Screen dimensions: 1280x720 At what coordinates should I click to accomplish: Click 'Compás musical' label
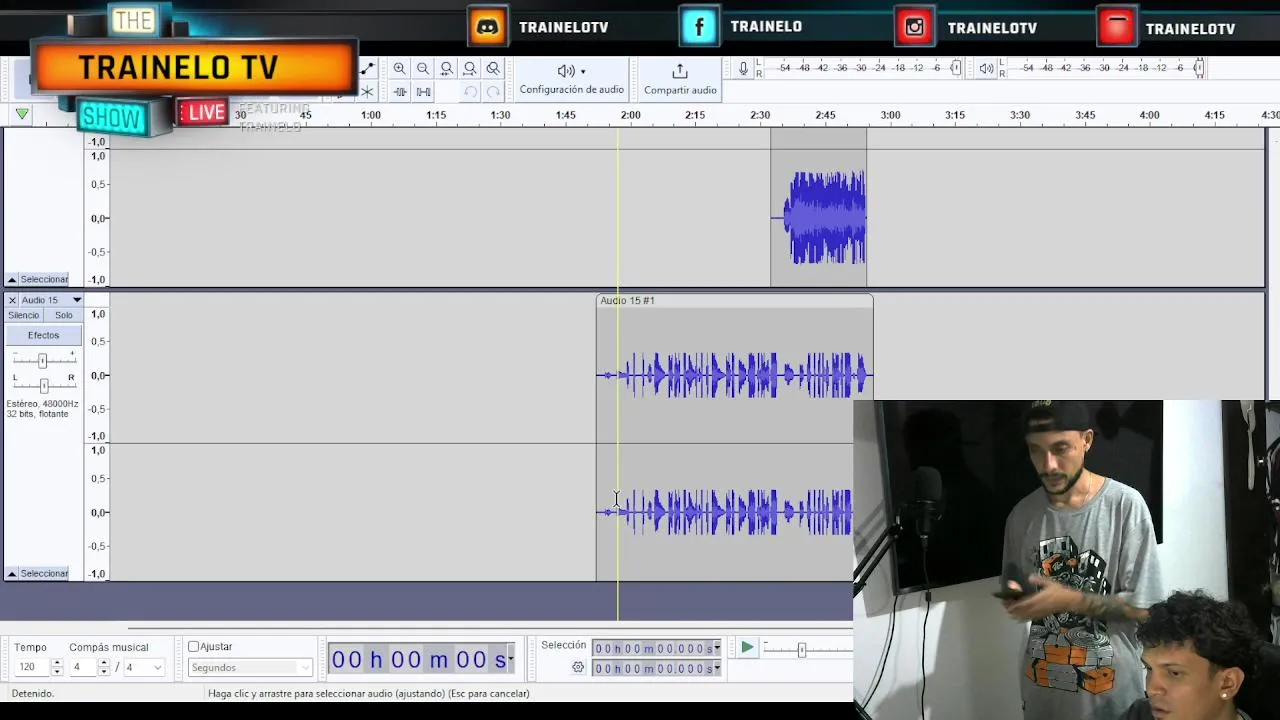click(109, 647)
